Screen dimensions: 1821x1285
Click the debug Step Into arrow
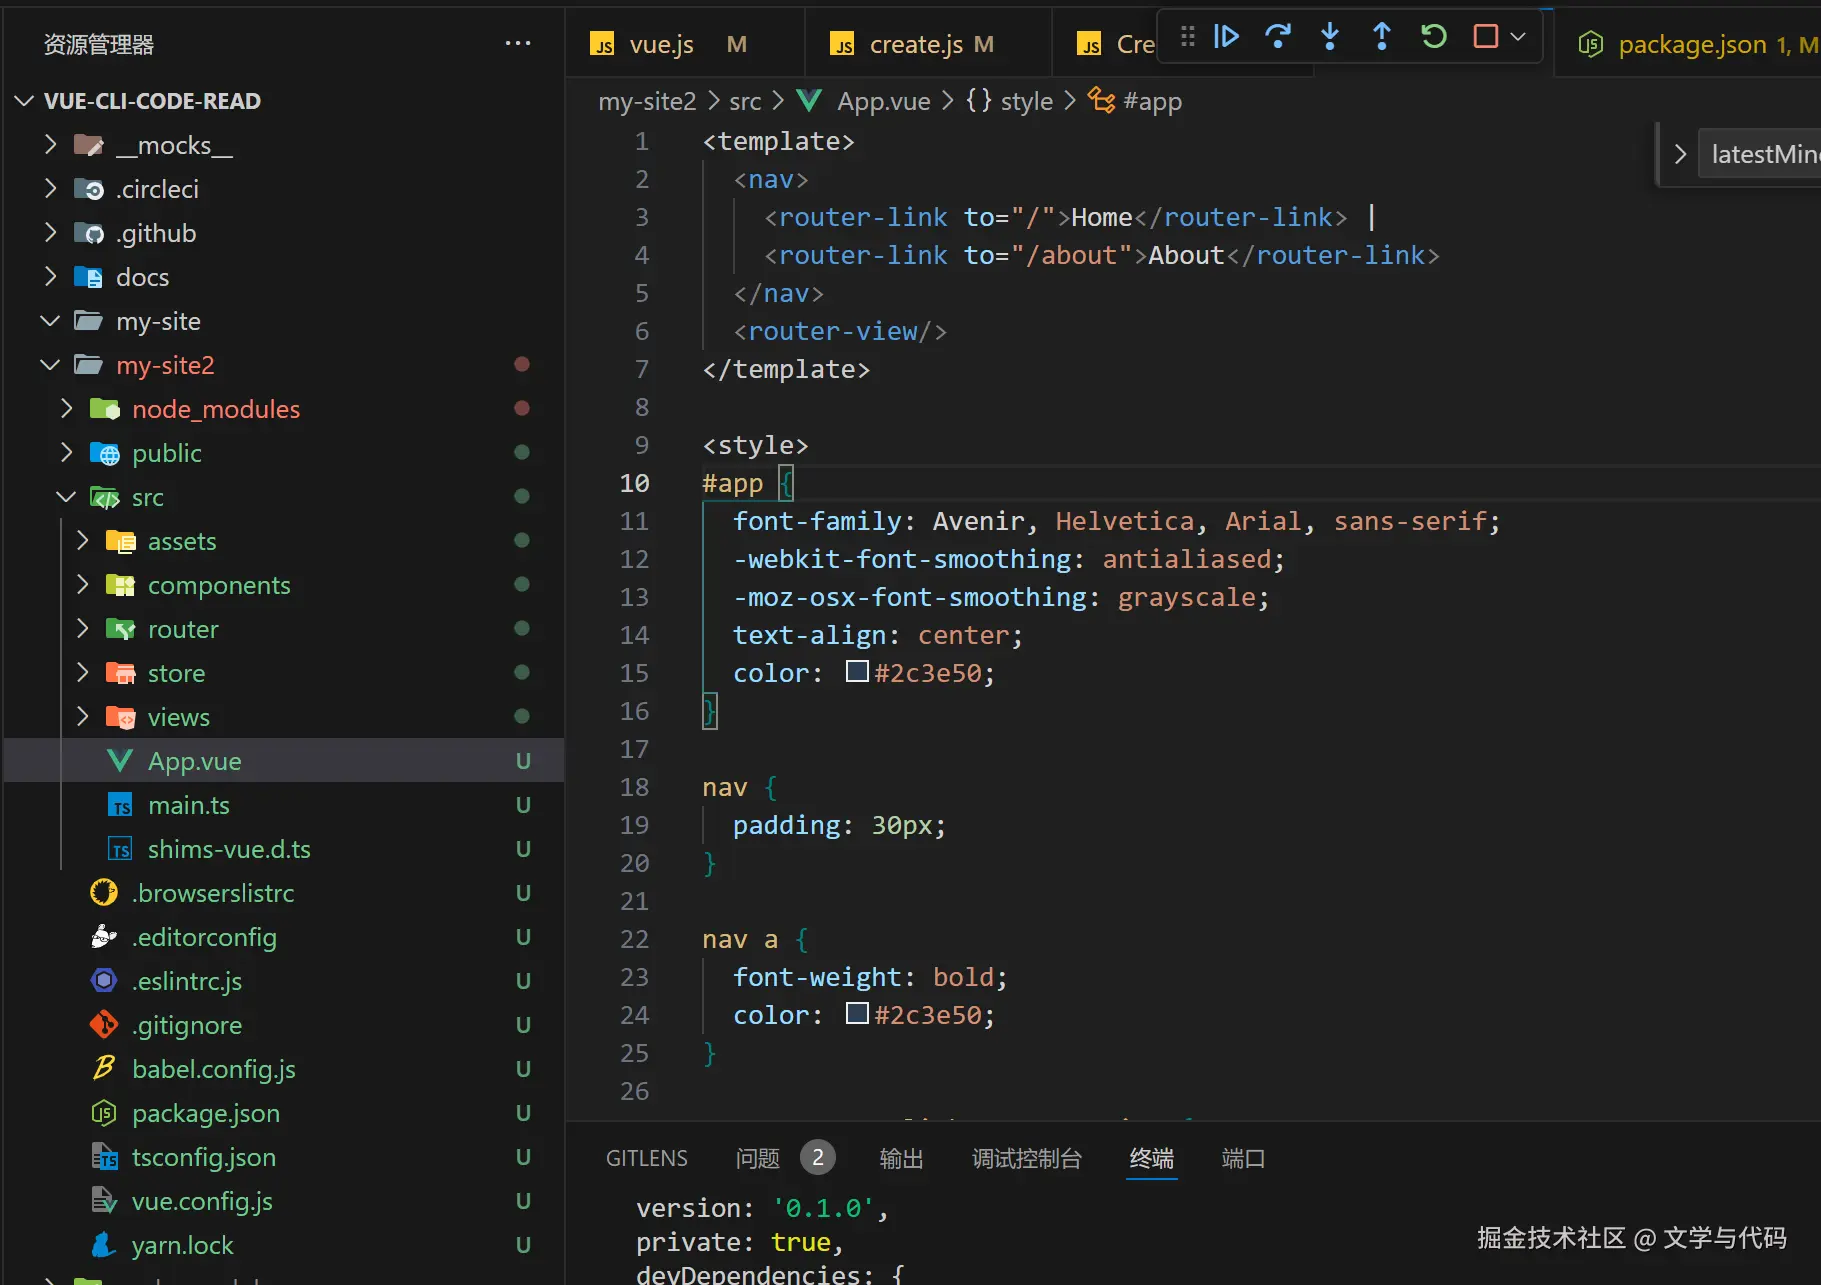[1330, 37]
